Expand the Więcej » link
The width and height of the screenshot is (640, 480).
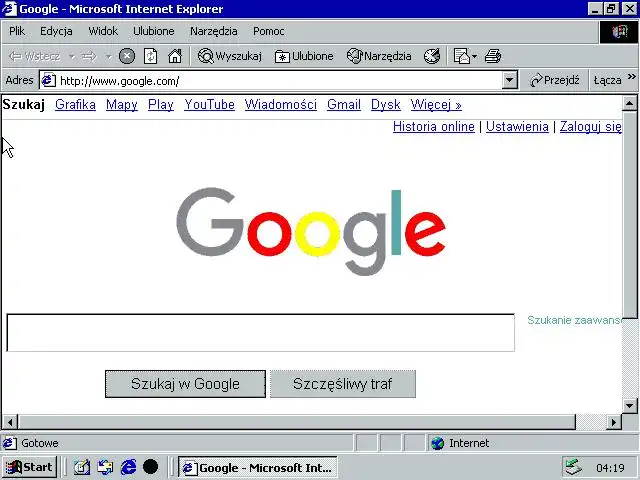coord(436,105)
